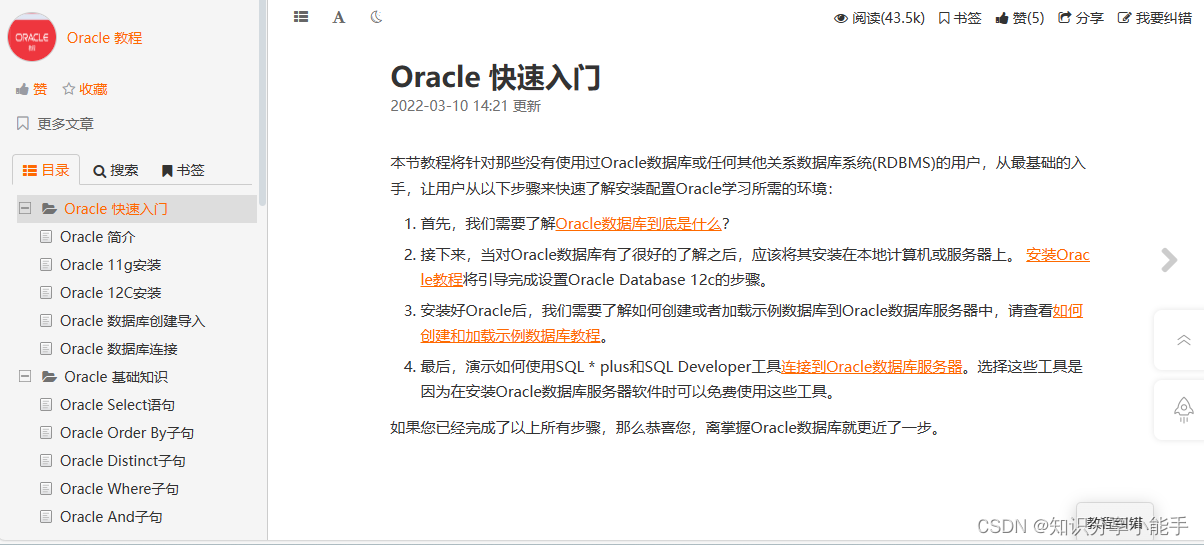Open Oracle Order By子句 chapter

coord(127,433)
